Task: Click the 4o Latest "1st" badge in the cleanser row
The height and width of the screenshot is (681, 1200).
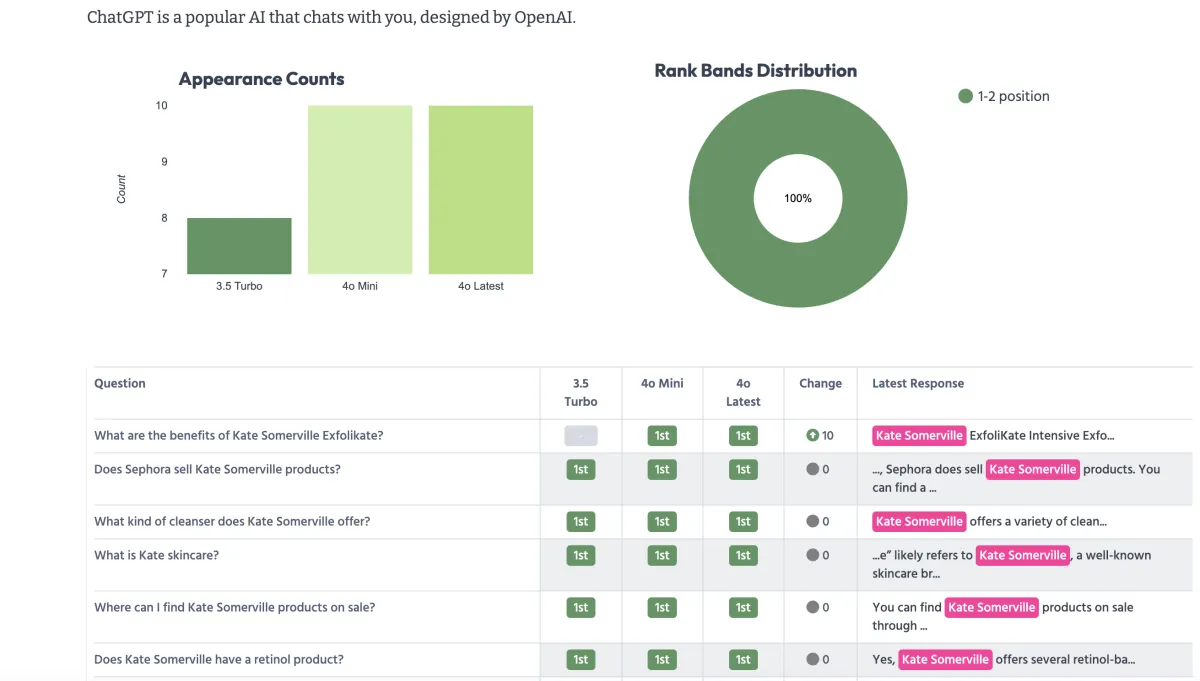Action: coord(743,521)
